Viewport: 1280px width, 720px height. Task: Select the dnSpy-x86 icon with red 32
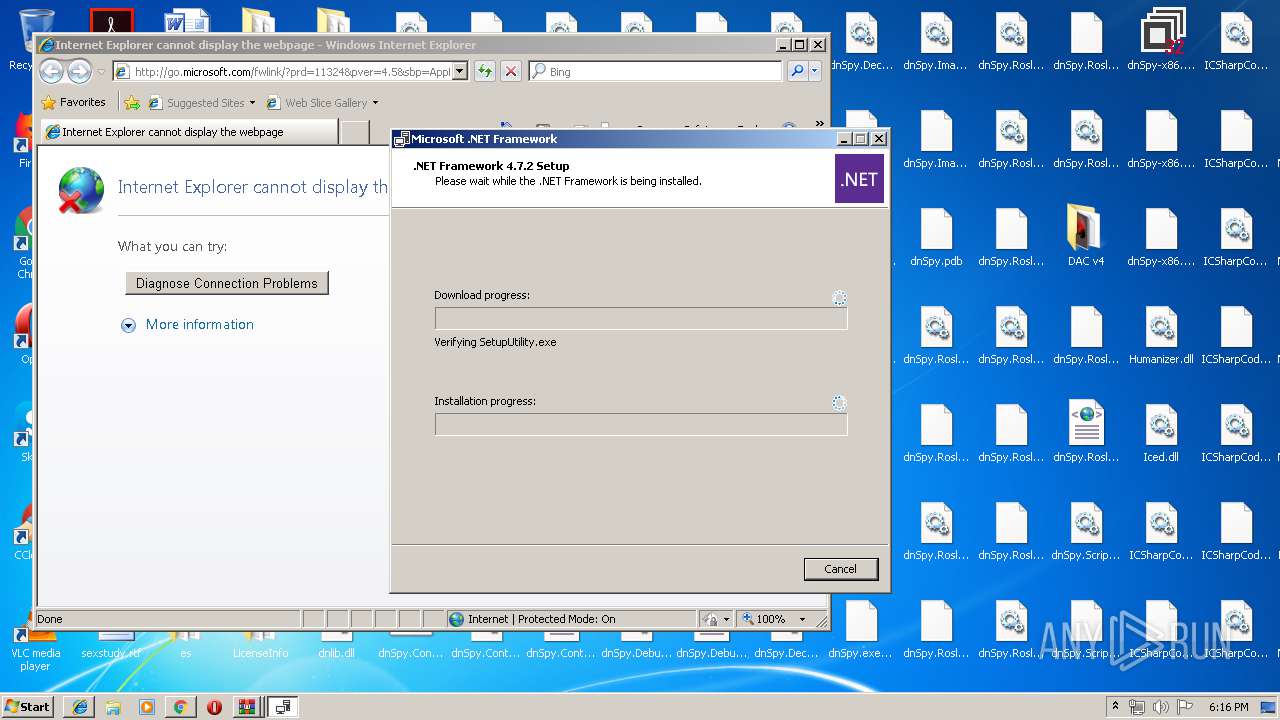(x=1161, y=40)
